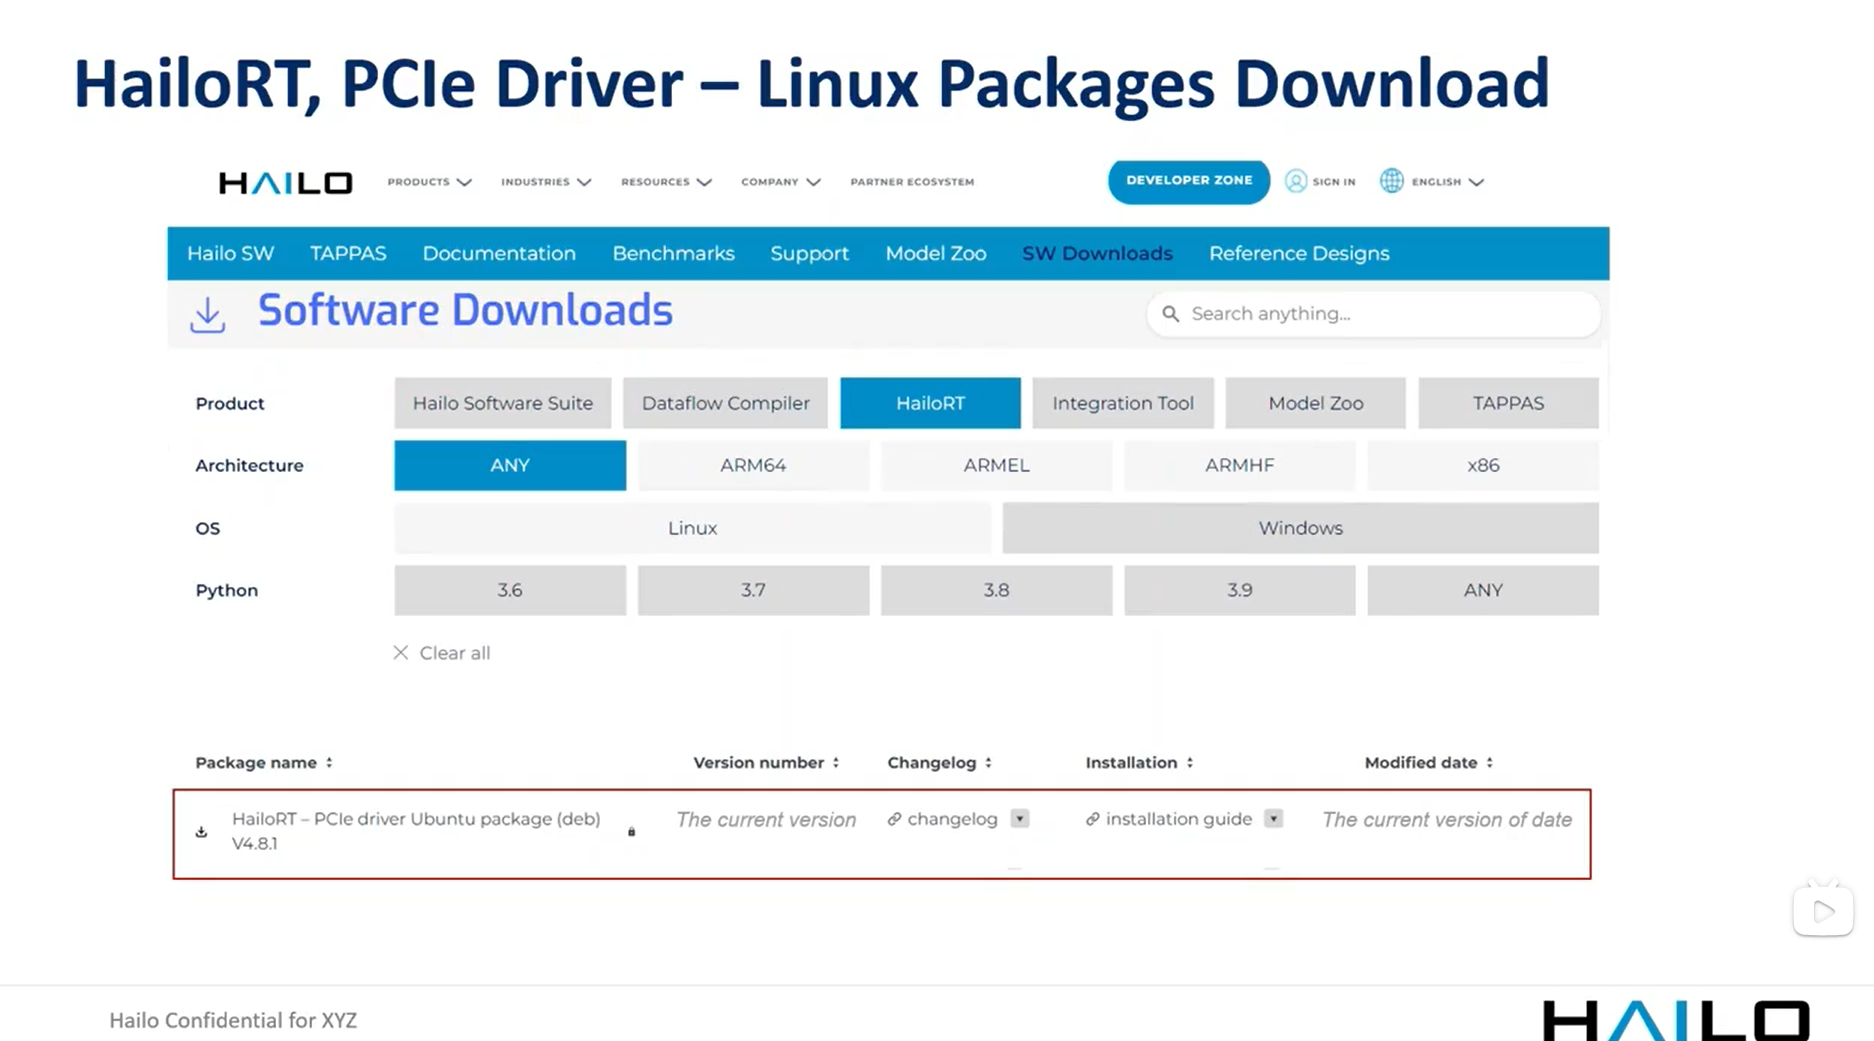Viewport: 1874px width, 1041px height.
Task: Click the Developer Zone button
Action: [x=1189, y=181]
